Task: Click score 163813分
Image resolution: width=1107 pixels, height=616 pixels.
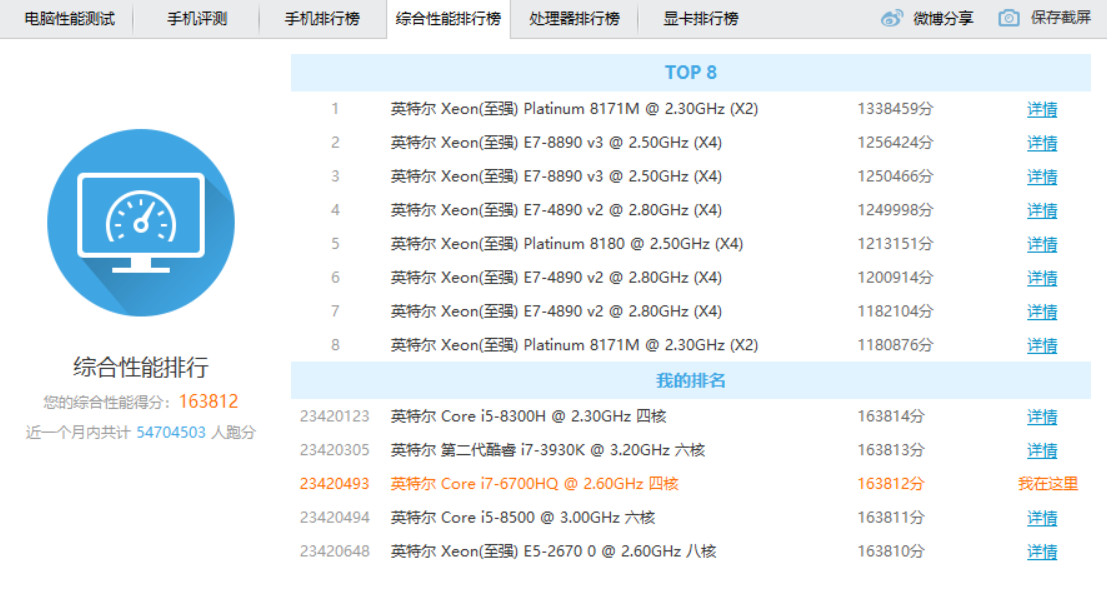Action: 891,450
